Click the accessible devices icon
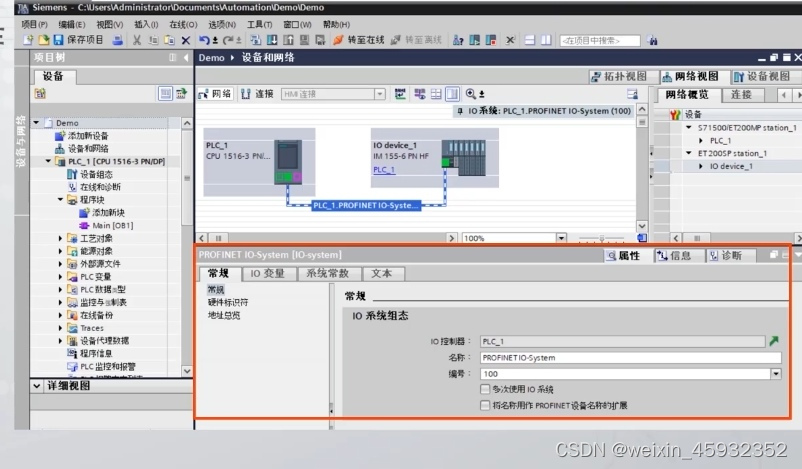 point(458,40)
